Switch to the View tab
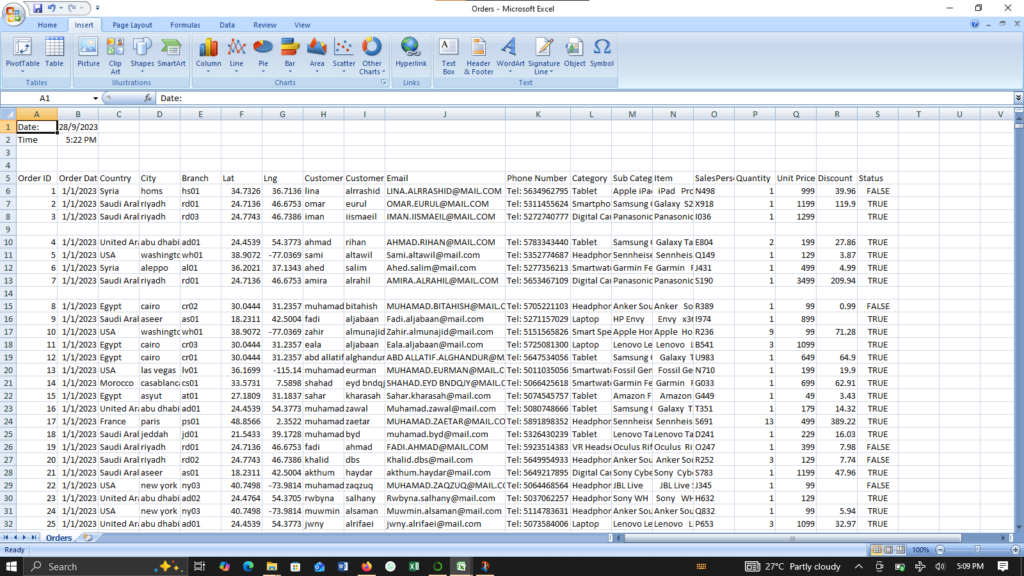 coord(302,25)
